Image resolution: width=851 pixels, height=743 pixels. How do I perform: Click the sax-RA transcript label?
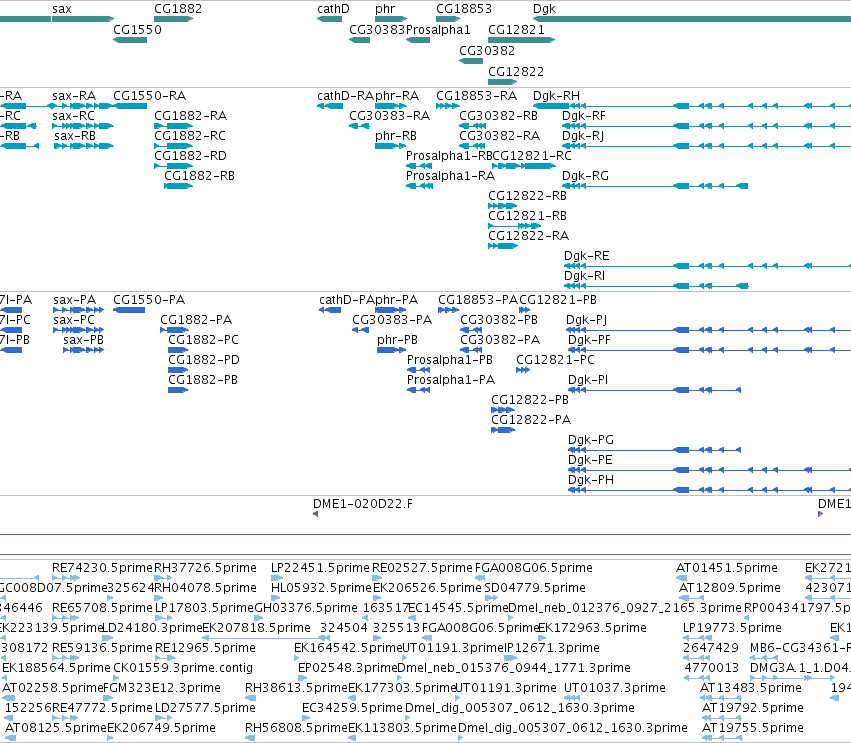[74, 96]
